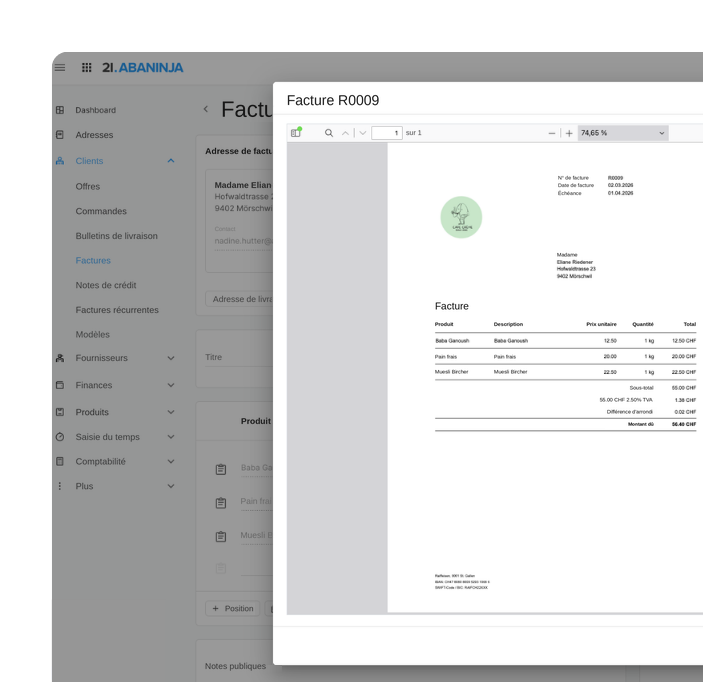Zoom in with the plus icon

[569, 133]
